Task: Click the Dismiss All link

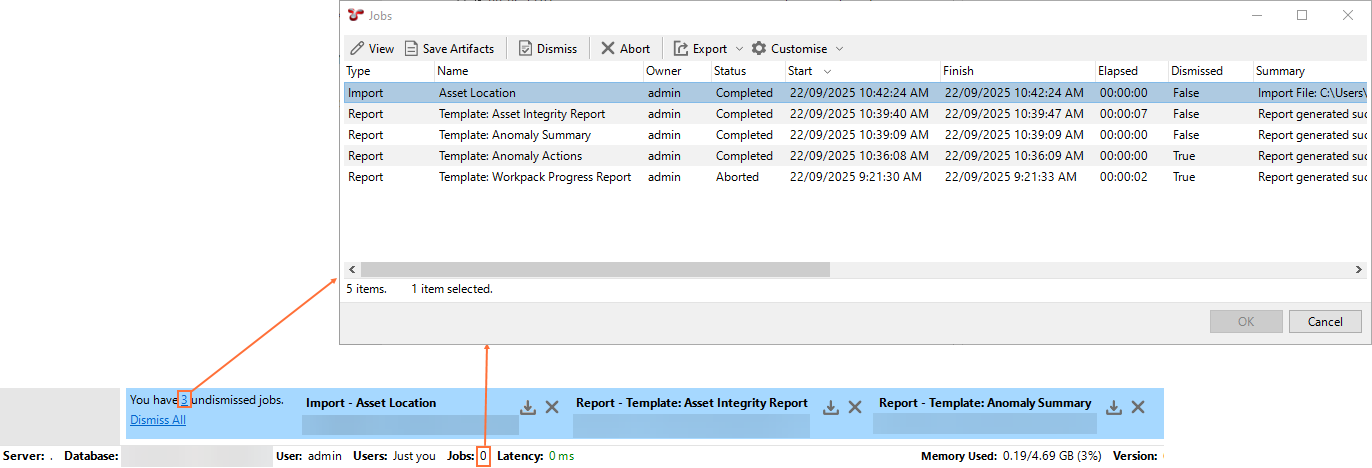Action: (158, 420)
